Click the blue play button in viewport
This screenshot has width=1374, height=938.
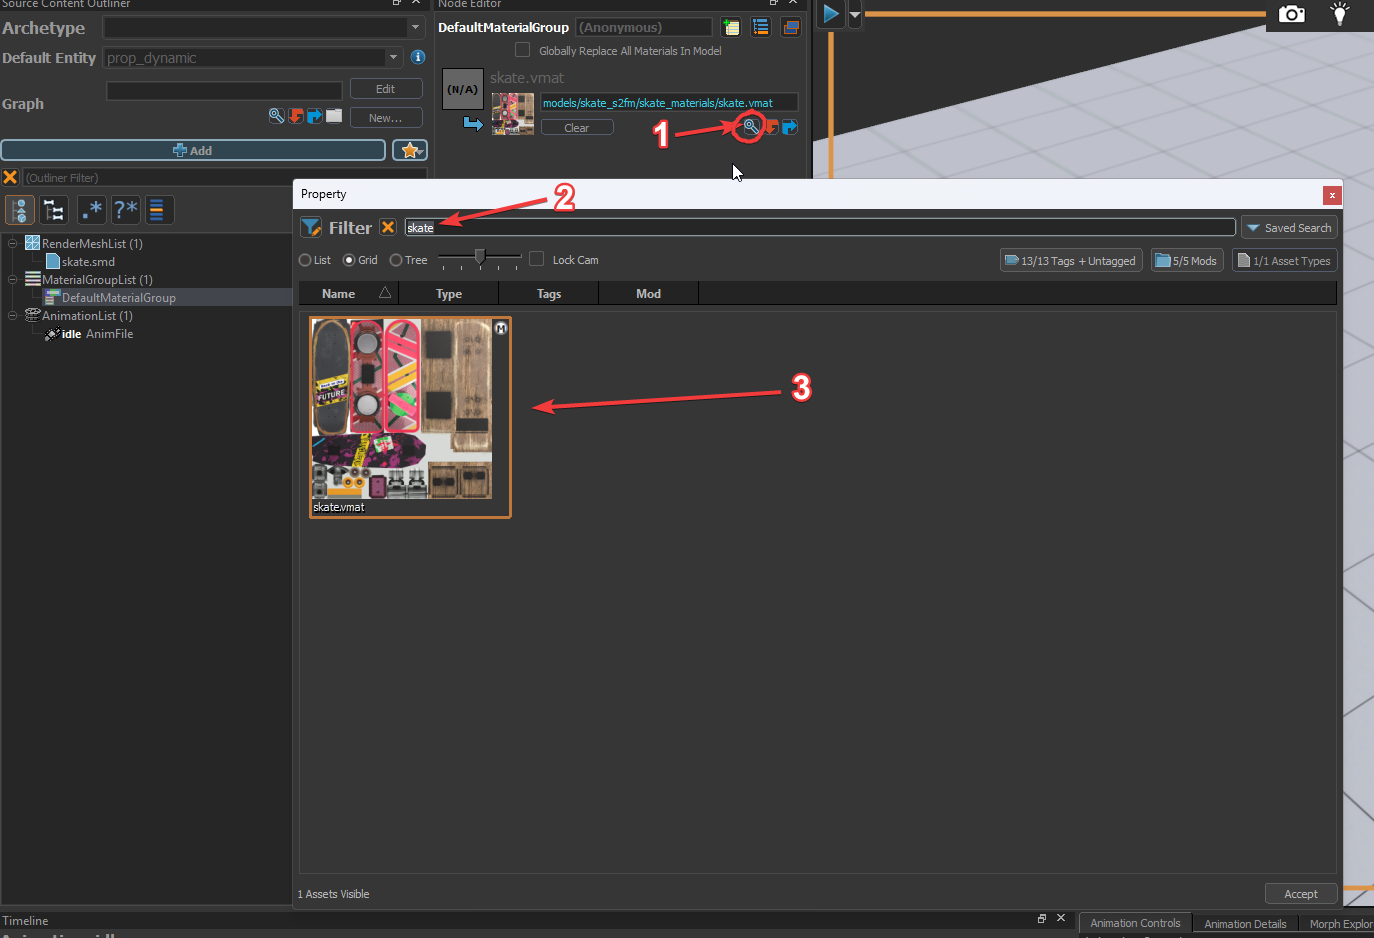click(x=830, y=14)
